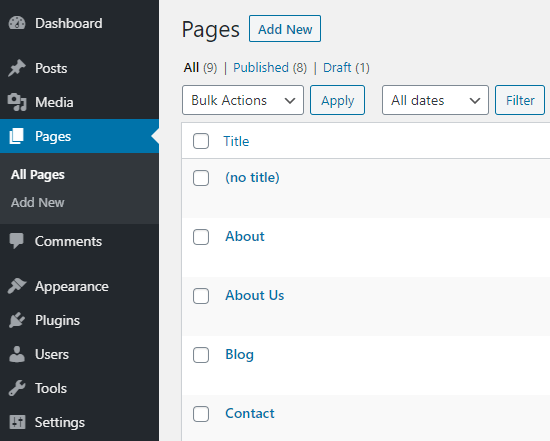Image resolution: width=550 pixels, height=441 pixels.
Task: Open the Add New sidebar submenu item
Action: (x=38, y=202)
